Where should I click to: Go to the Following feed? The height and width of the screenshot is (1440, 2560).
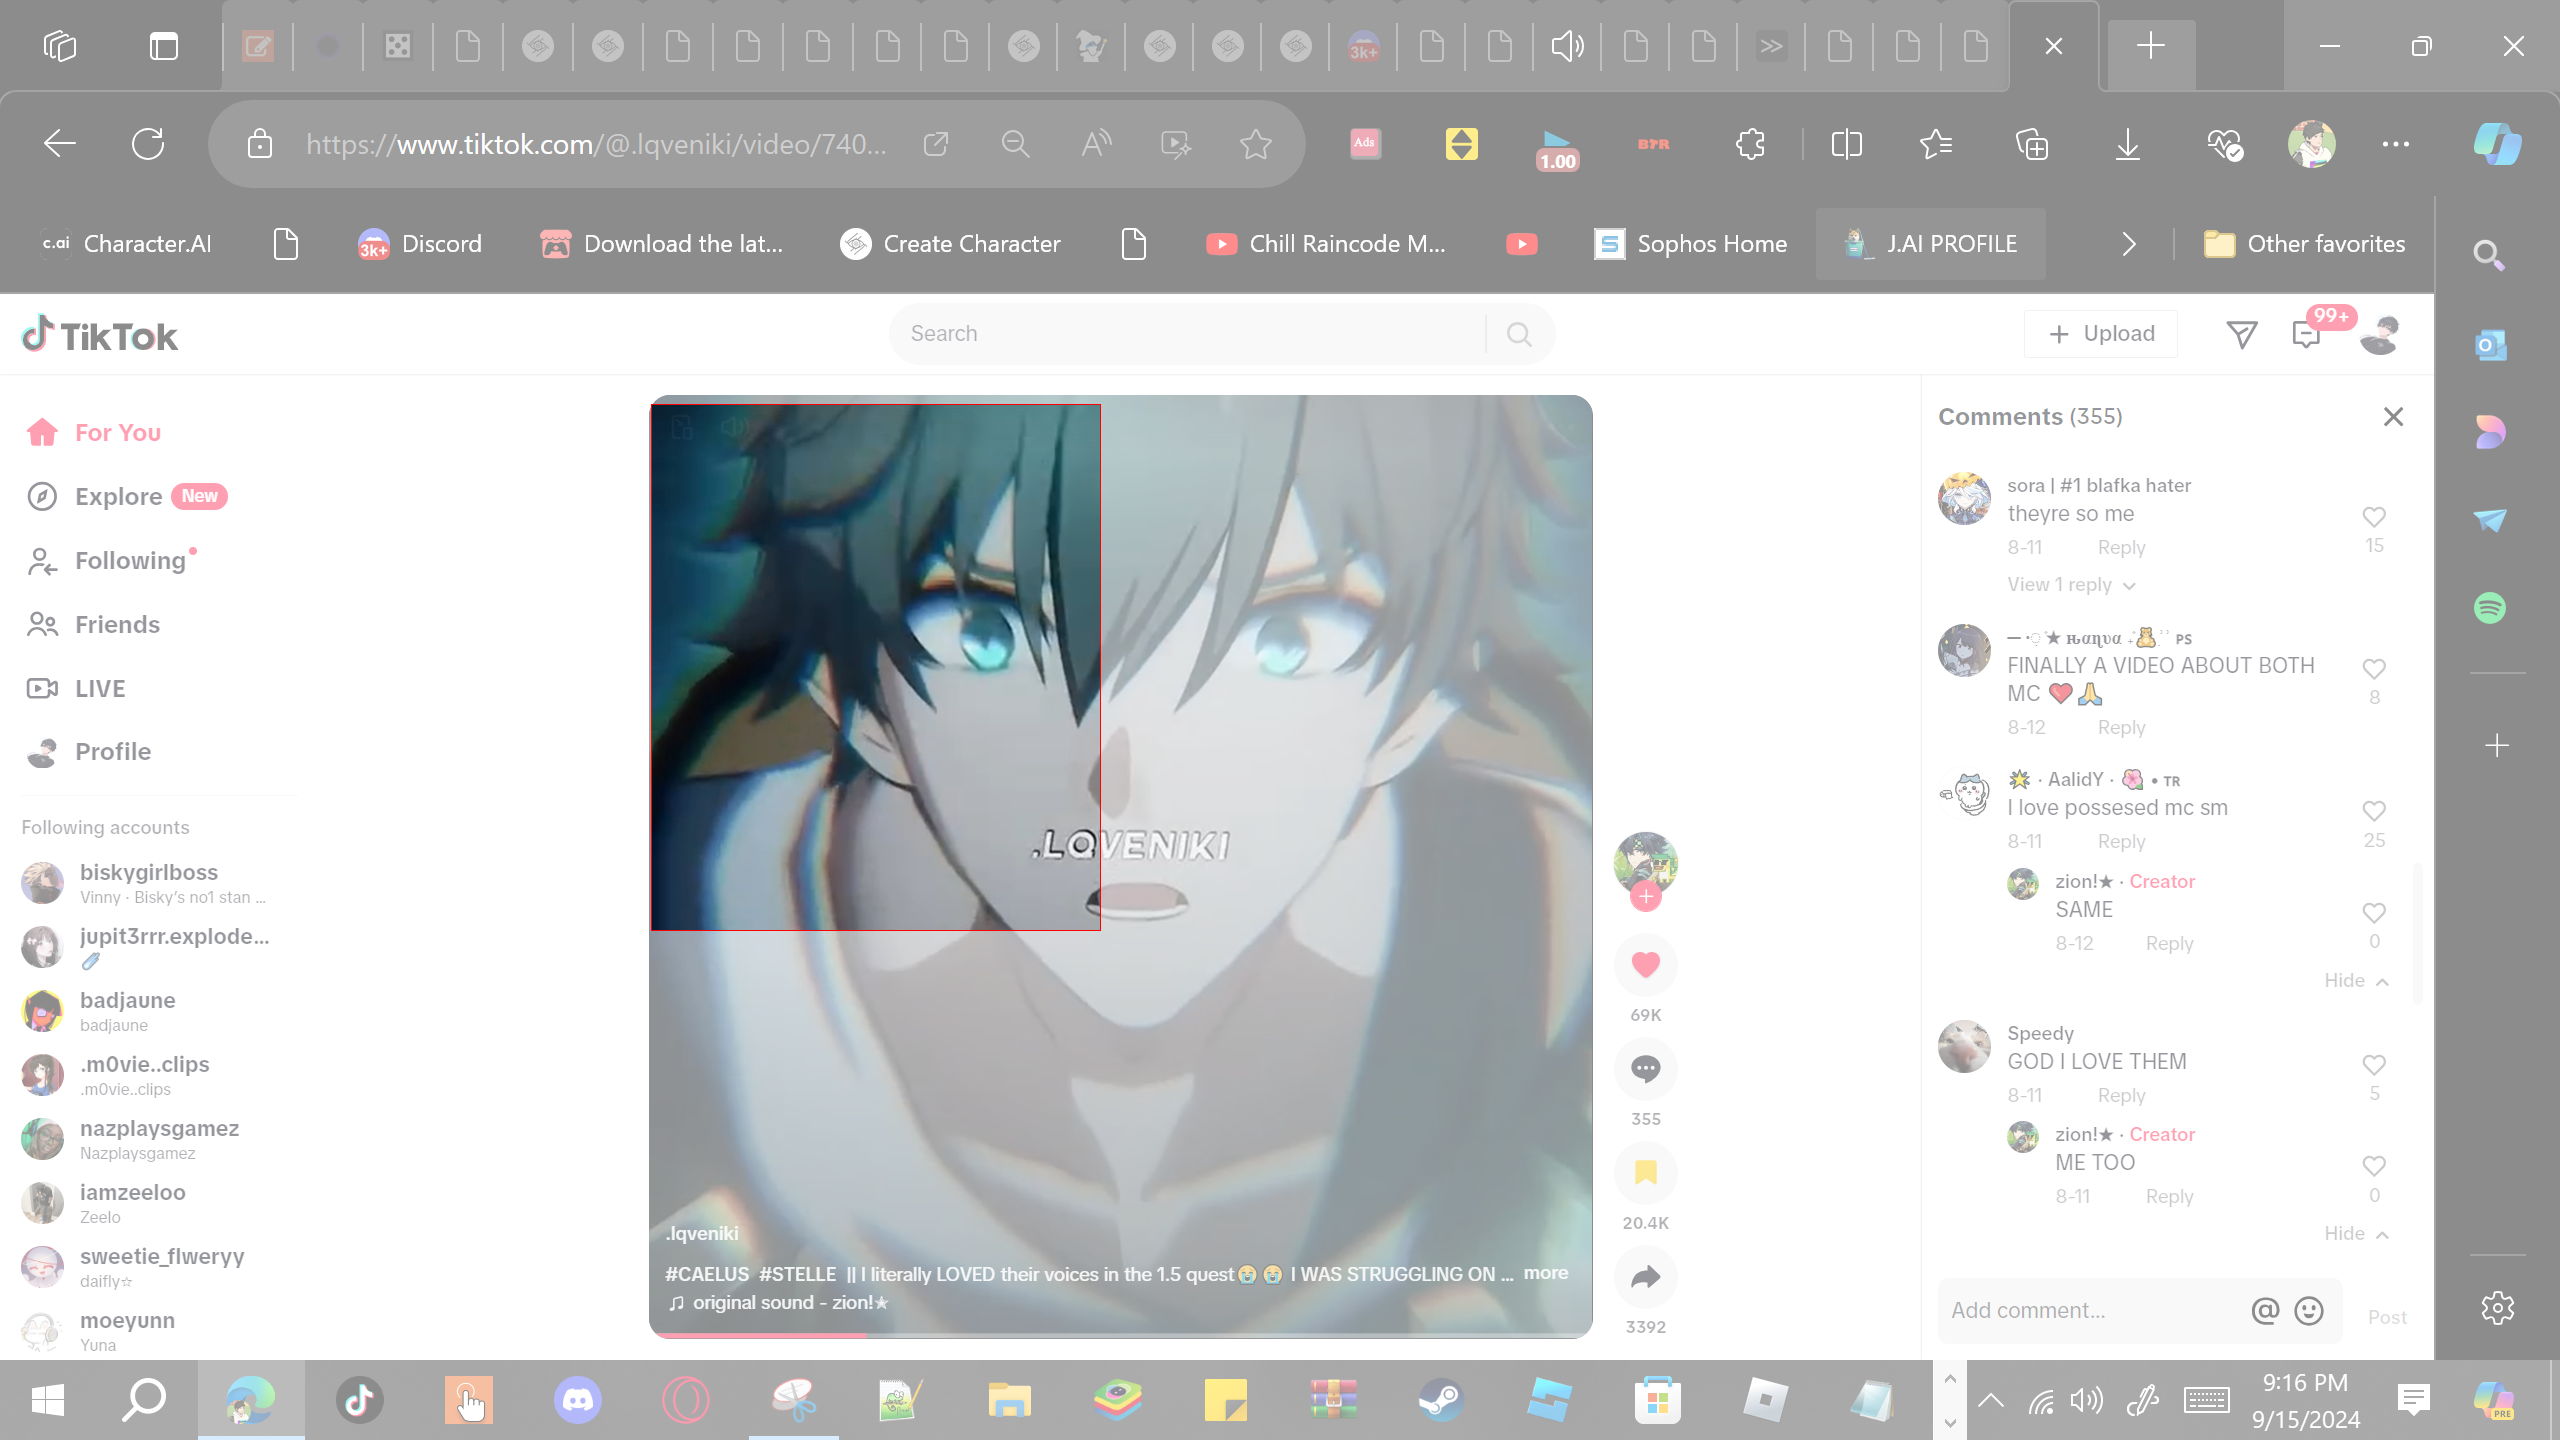tap(130, 560)
